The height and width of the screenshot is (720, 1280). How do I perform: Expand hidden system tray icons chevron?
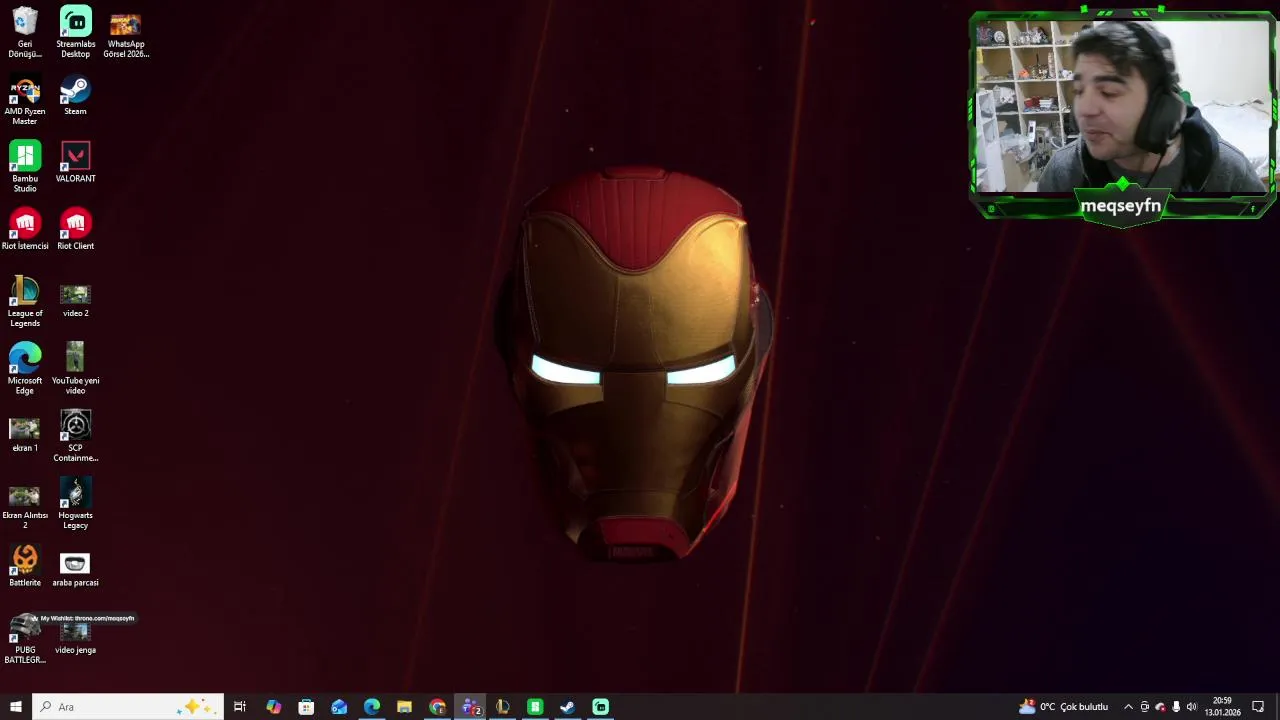[x=1128, y=707]
